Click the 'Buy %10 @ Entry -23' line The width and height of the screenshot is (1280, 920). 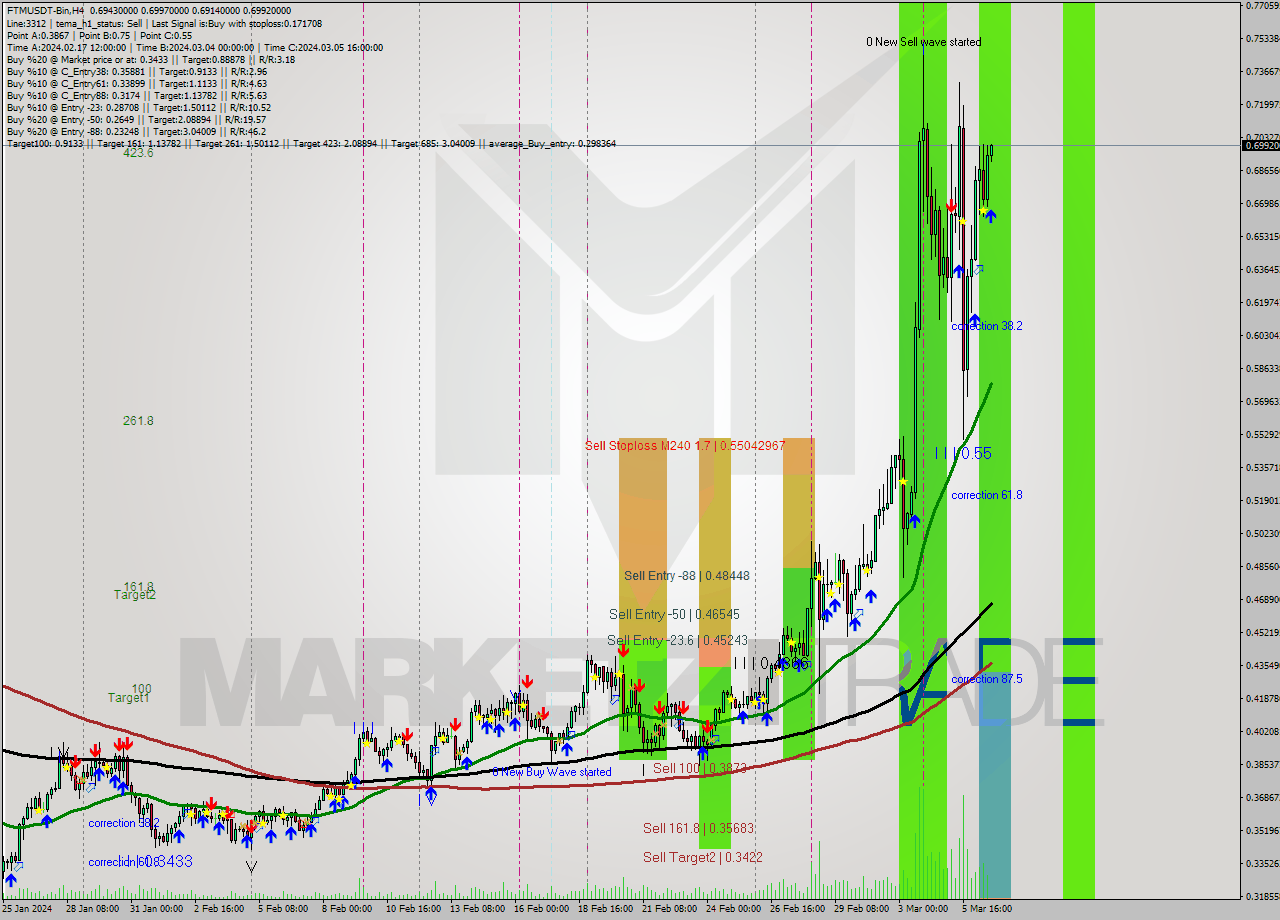tap(139, 107)
